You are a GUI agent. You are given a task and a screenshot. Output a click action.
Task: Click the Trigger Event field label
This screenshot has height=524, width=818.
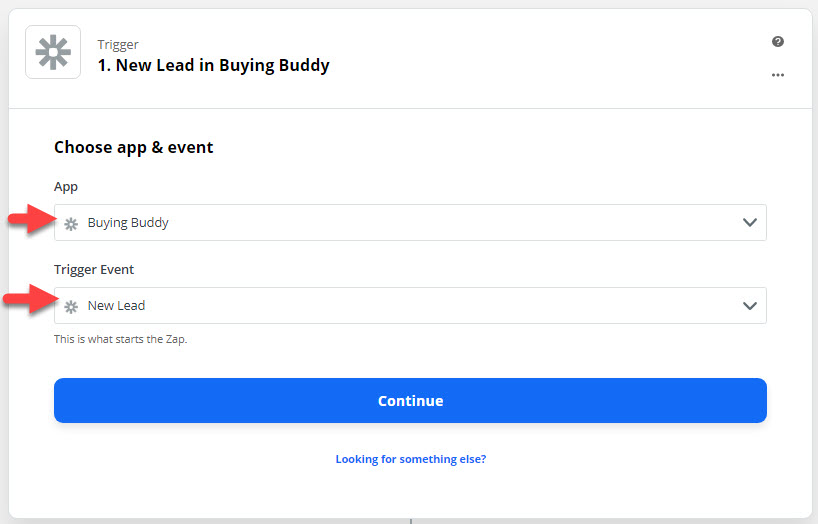(x=94, y=270)
